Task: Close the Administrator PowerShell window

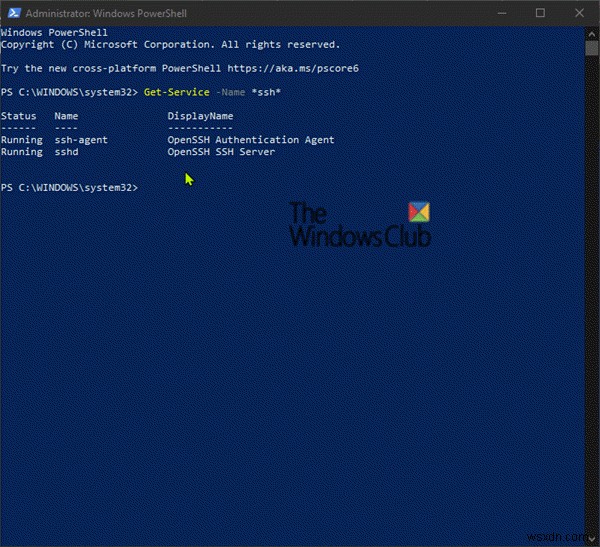Action: click(x=579, y=13)
